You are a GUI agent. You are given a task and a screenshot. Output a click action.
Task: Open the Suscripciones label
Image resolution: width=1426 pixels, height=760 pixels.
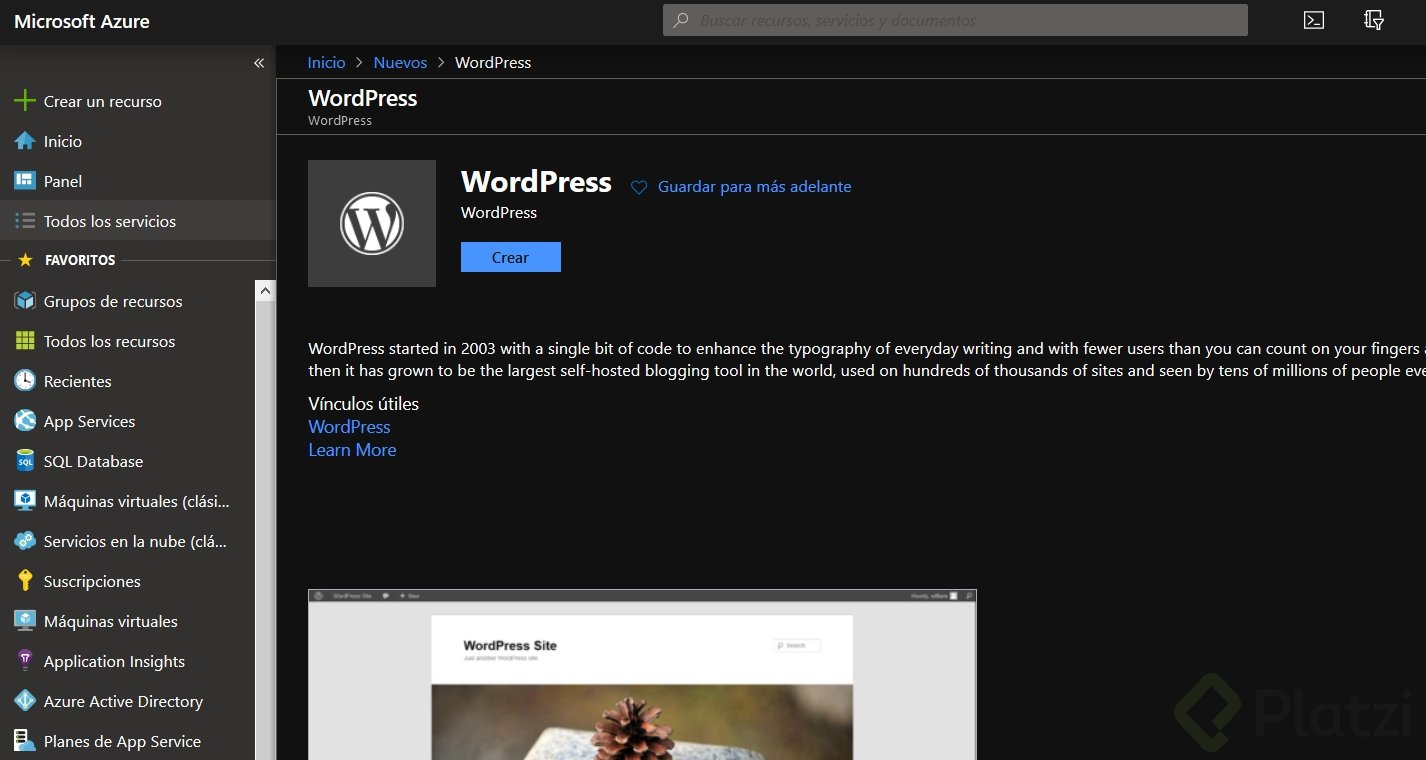[x=92, y=581]
